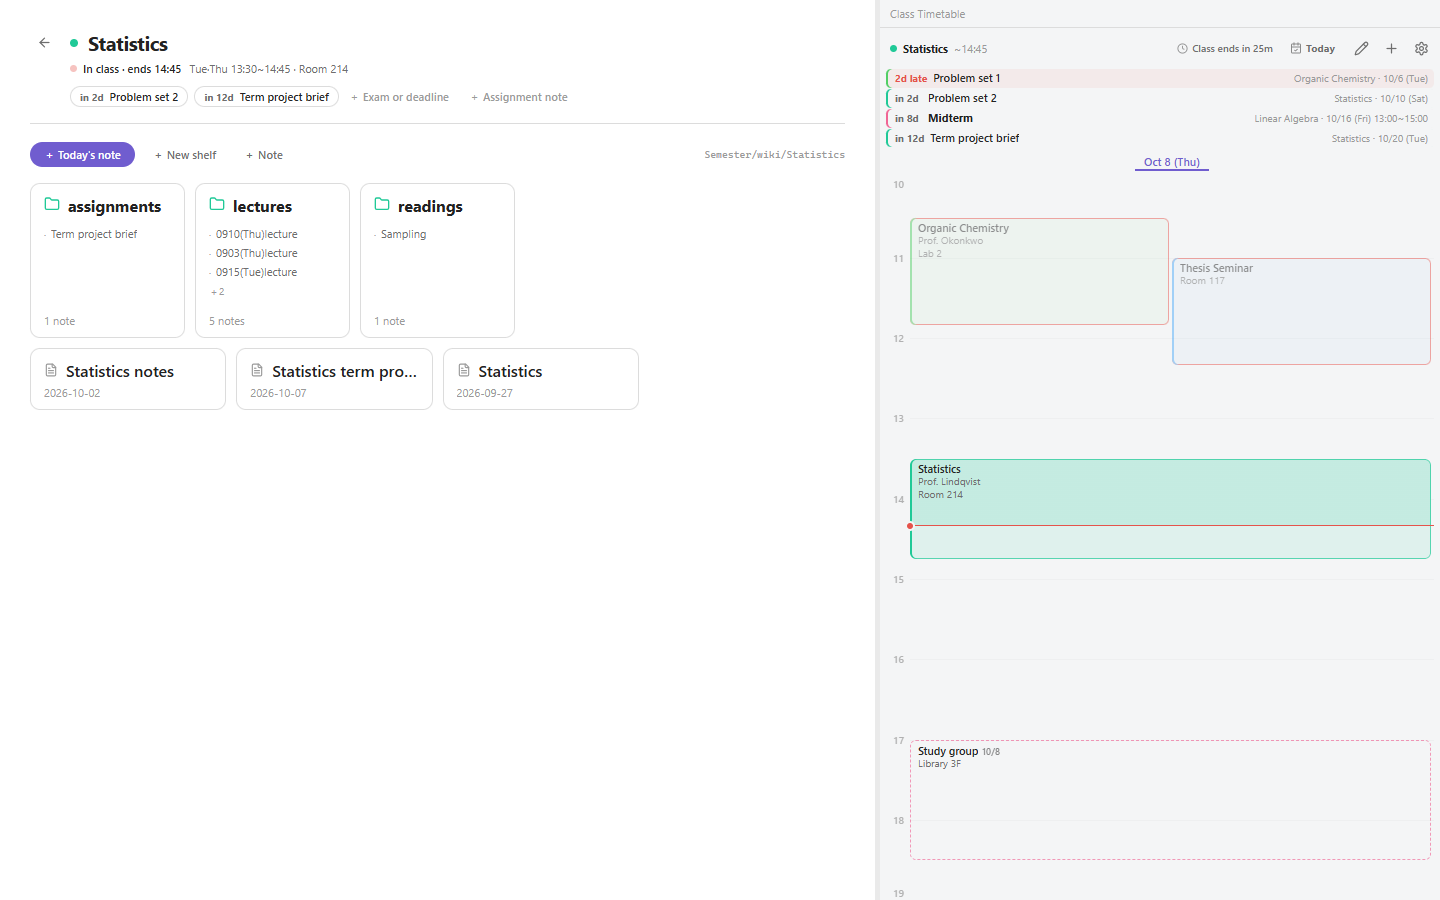Click the readings folder icon

coord(382,204)
